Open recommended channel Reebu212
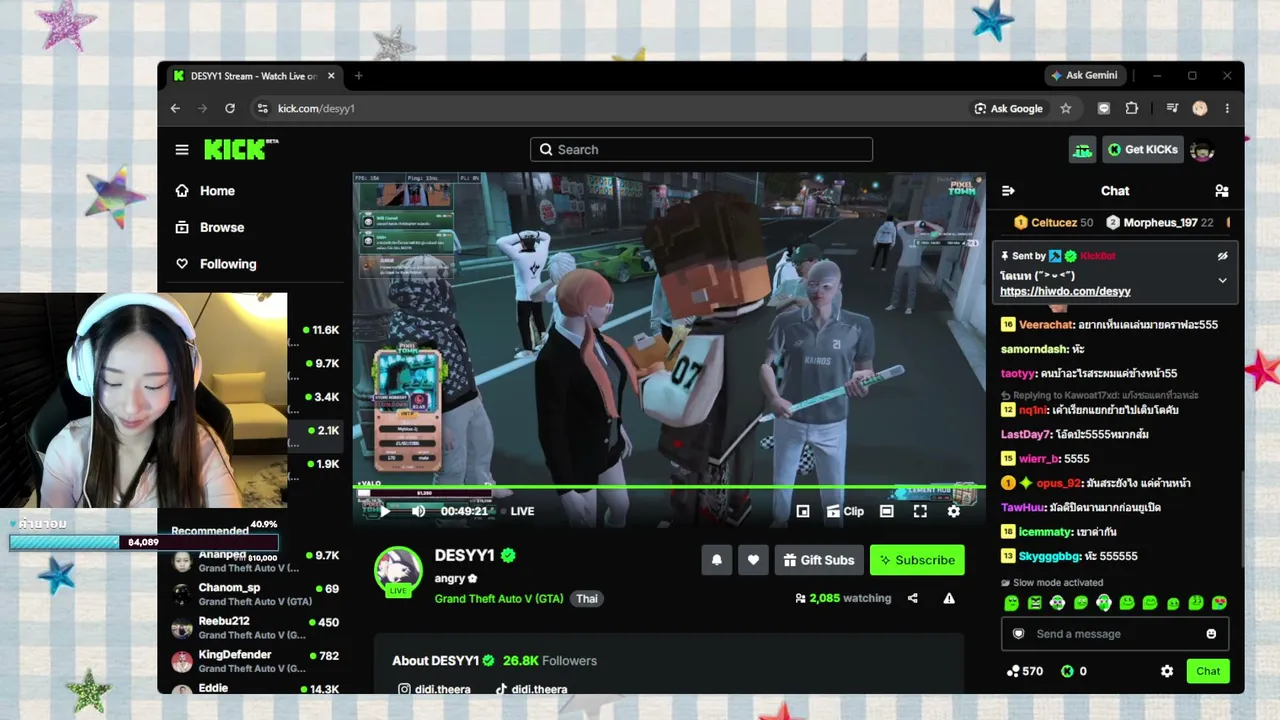The height and width of the screenshot is (720, 1280). (255, 627)
